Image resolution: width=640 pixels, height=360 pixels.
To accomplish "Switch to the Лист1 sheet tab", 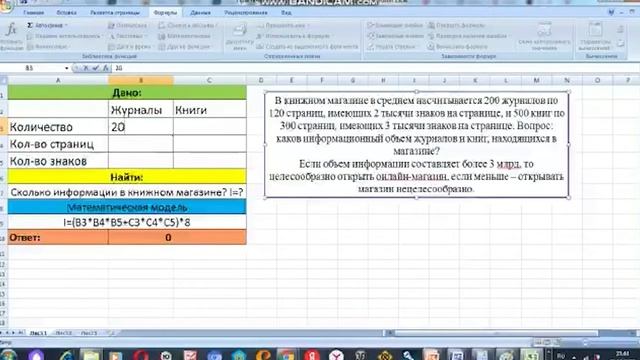I will [x=38, y=333].
